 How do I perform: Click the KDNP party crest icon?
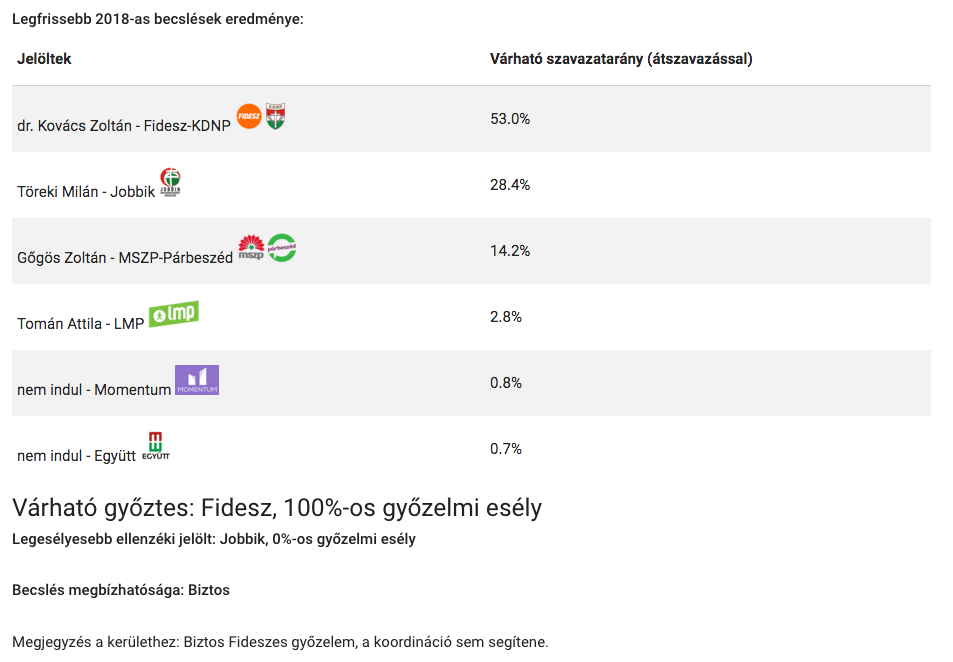pos(276,116)
